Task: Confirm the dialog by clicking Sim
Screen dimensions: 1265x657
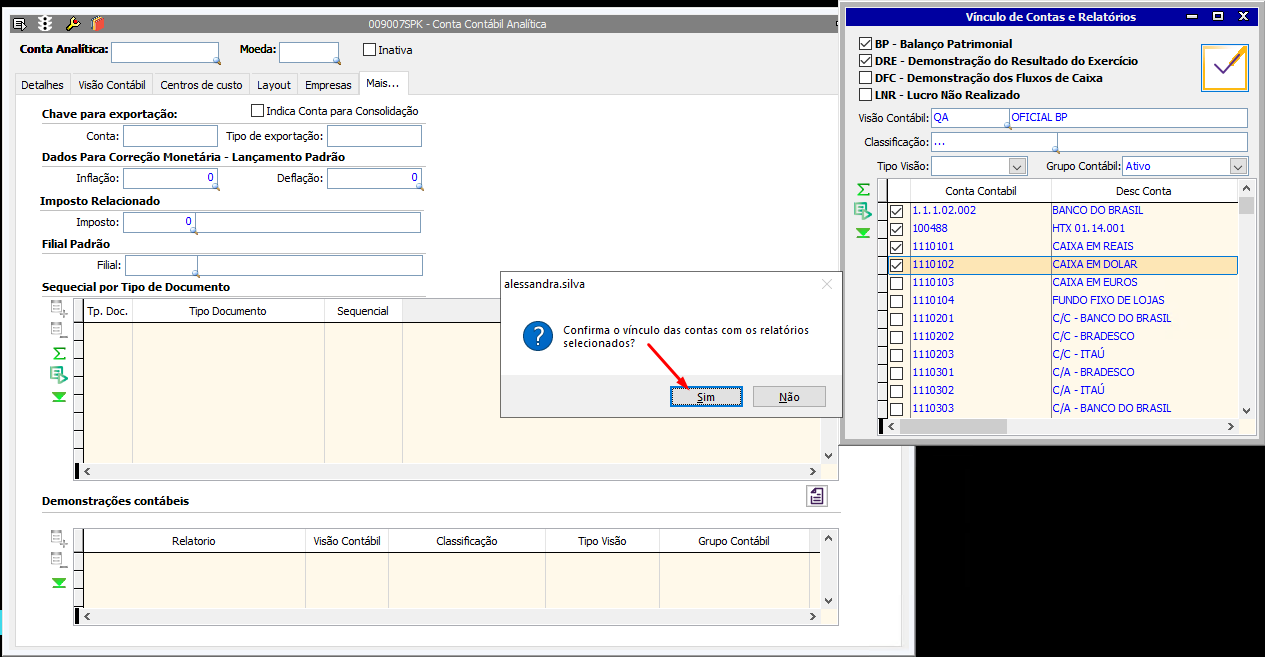Action: [706, 397]
